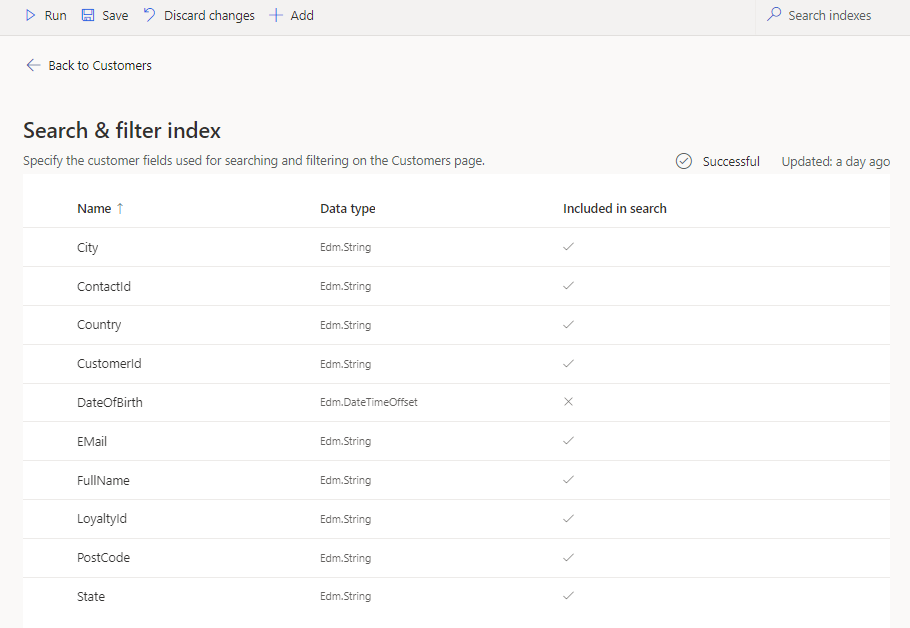Click the Add plus icon
Screen dimensions: 910x628
pos(276,15)
